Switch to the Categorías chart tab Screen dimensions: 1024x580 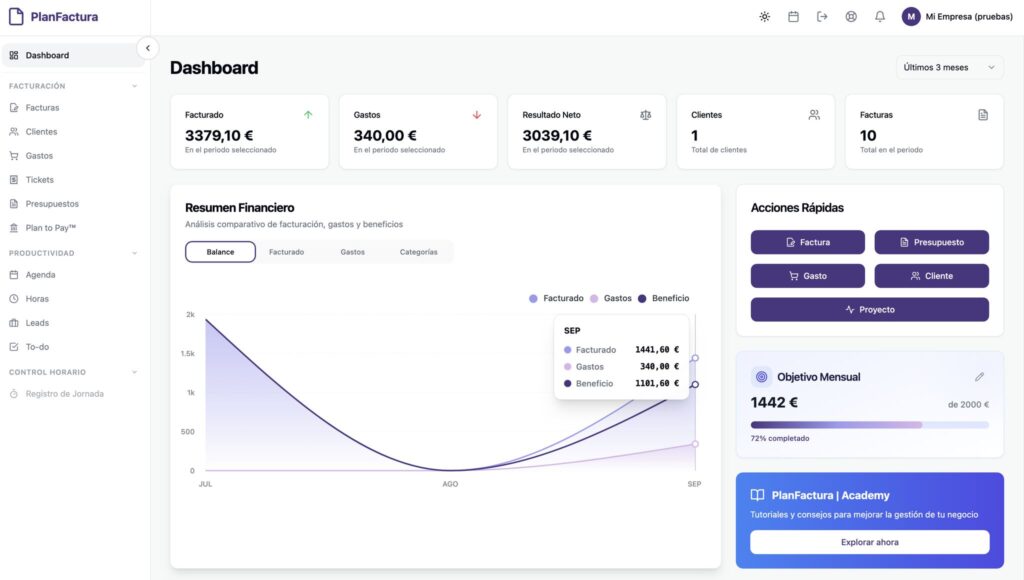(419, 252)
